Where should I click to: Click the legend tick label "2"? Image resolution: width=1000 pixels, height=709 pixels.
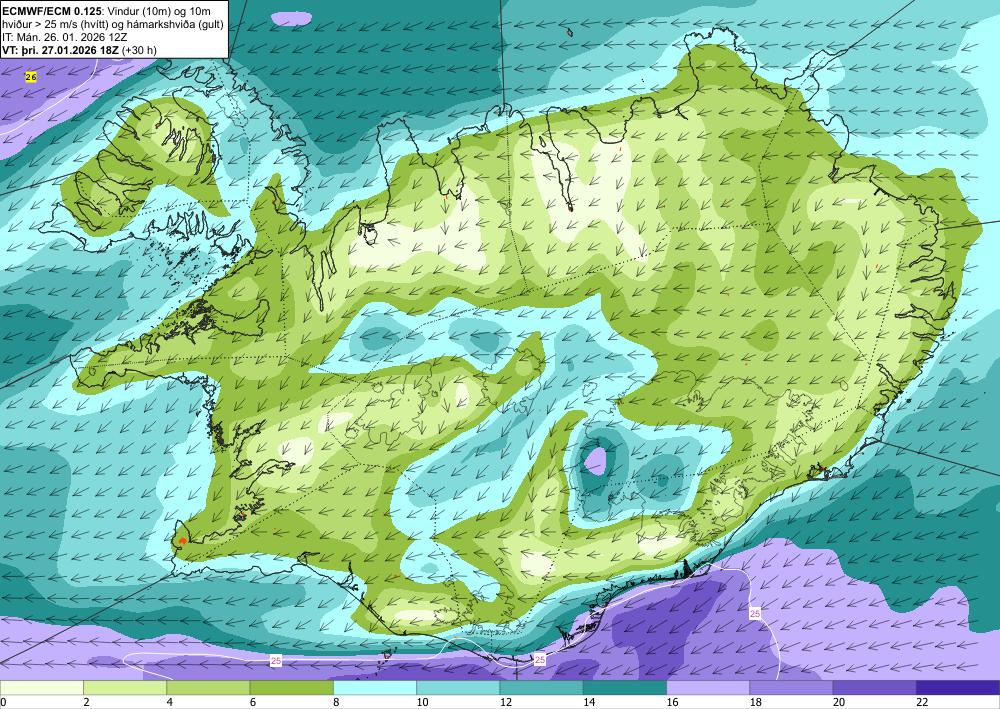coord(86,703)
